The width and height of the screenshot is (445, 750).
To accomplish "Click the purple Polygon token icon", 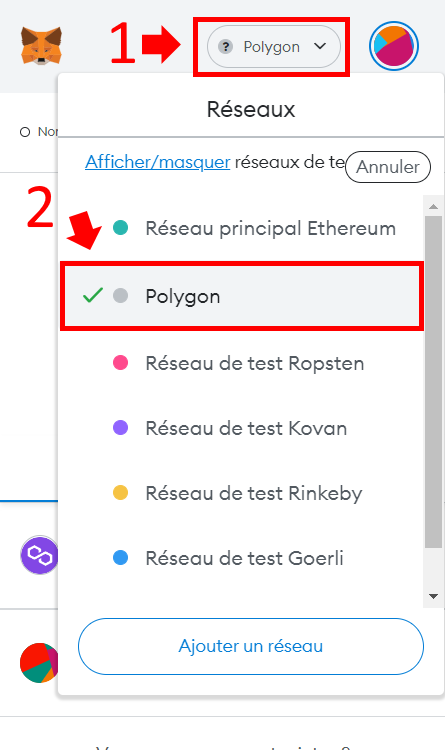I will tap(39, 555).
